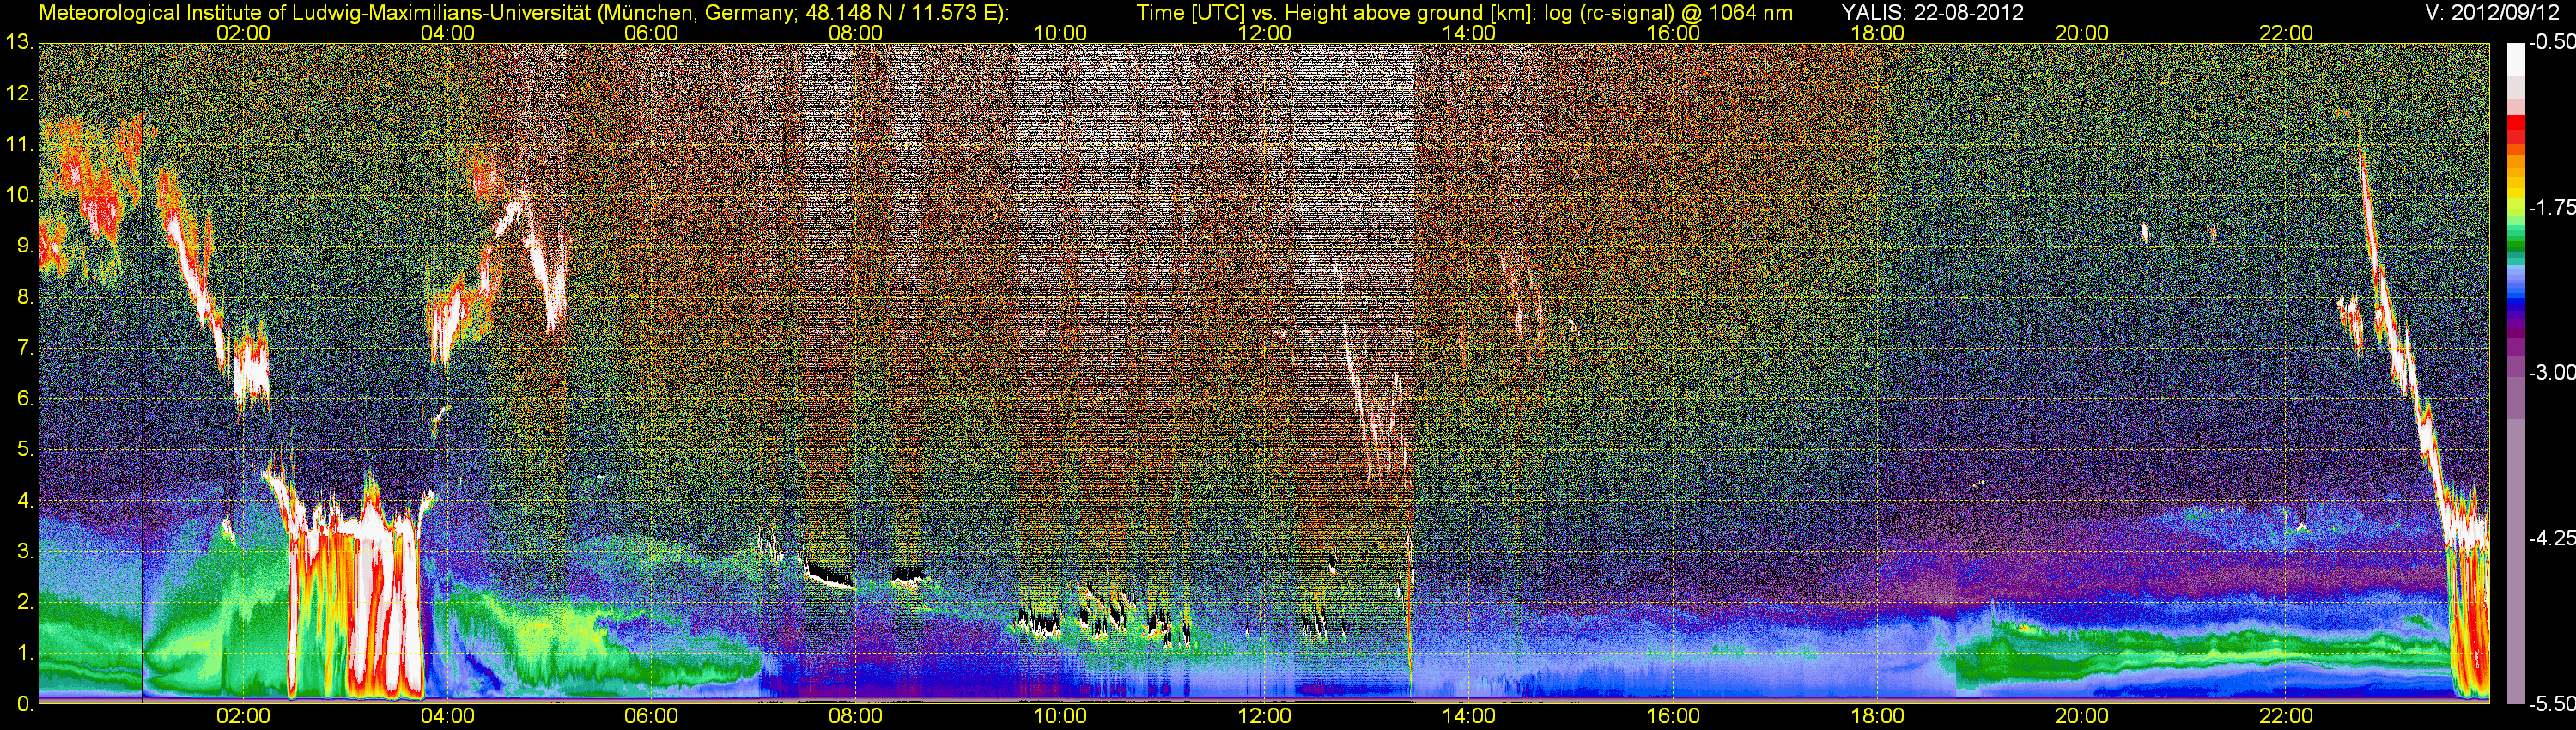The width and height of the screenshot is (2576, 730).
Task: Click the -5.50 color scale value
Action: 2551,703
